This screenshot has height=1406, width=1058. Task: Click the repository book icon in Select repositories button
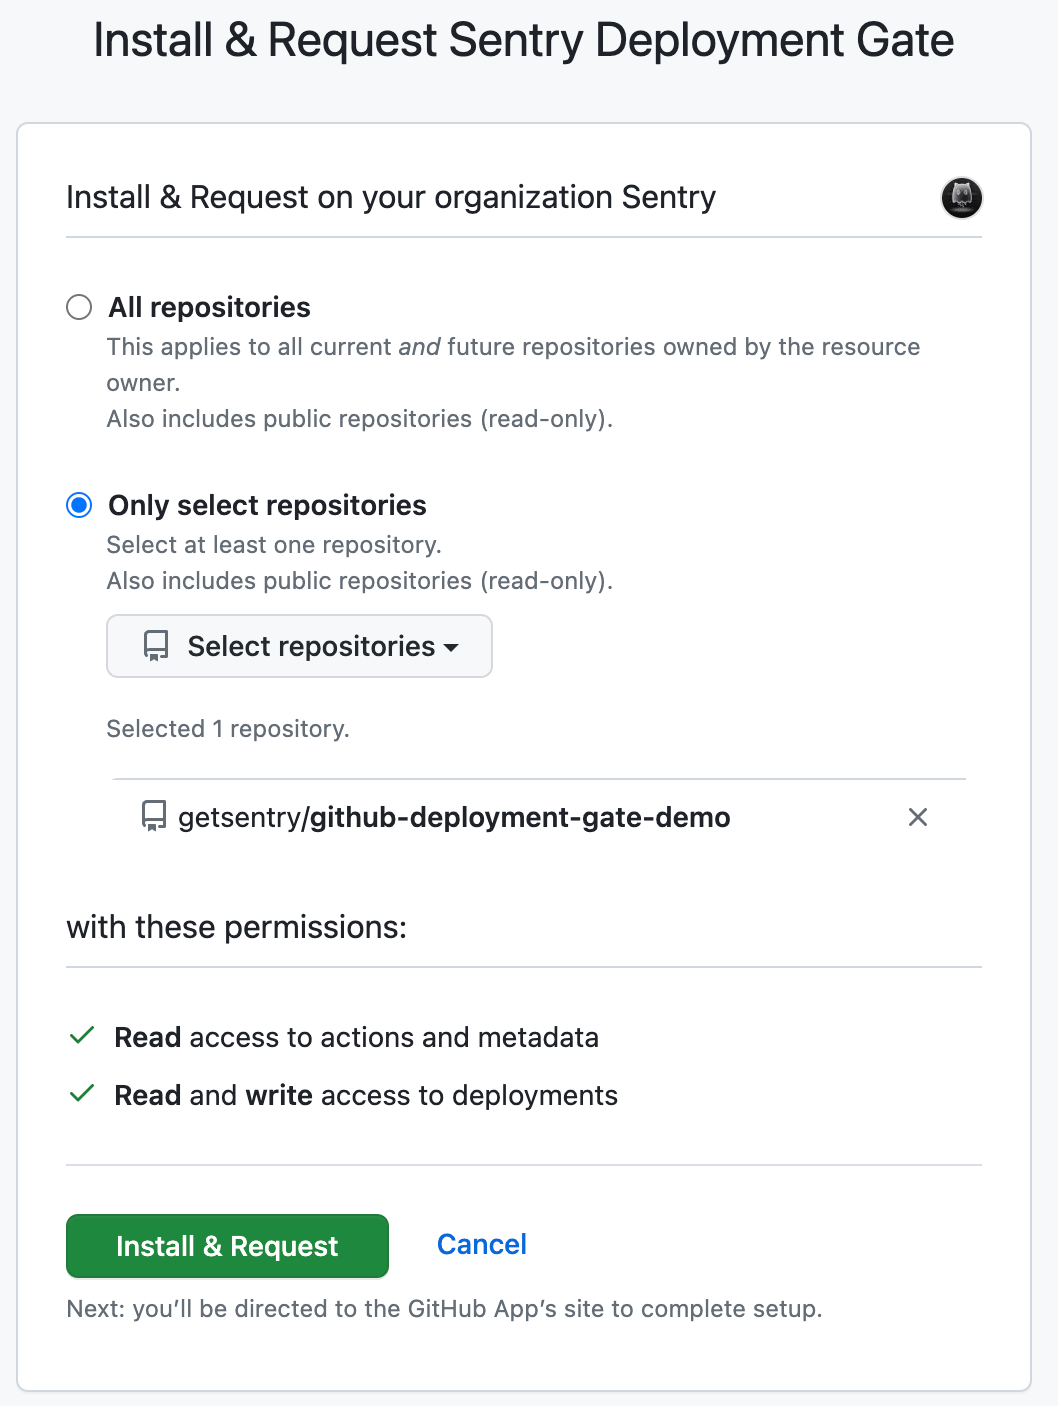[x=154, y=646]
